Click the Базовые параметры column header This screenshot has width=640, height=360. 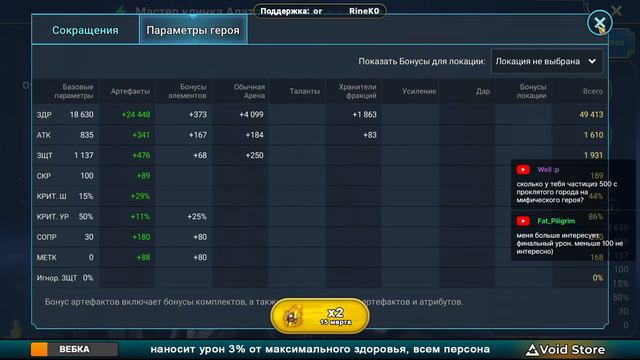tap(74, 91)
